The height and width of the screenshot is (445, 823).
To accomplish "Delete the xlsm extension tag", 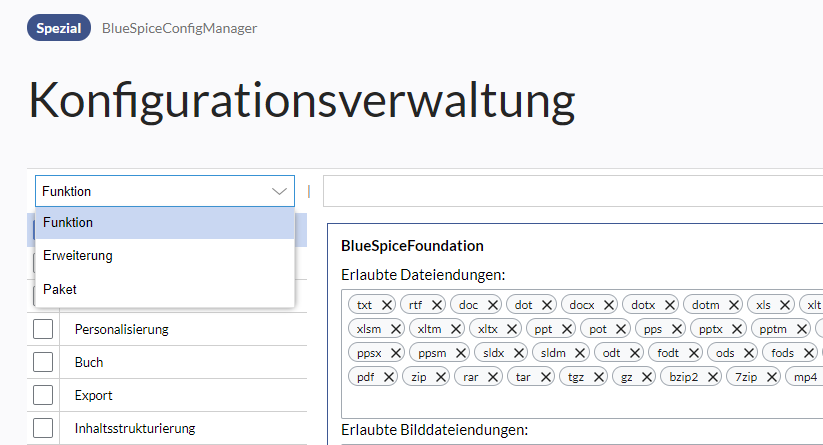I will coord(396,328).
